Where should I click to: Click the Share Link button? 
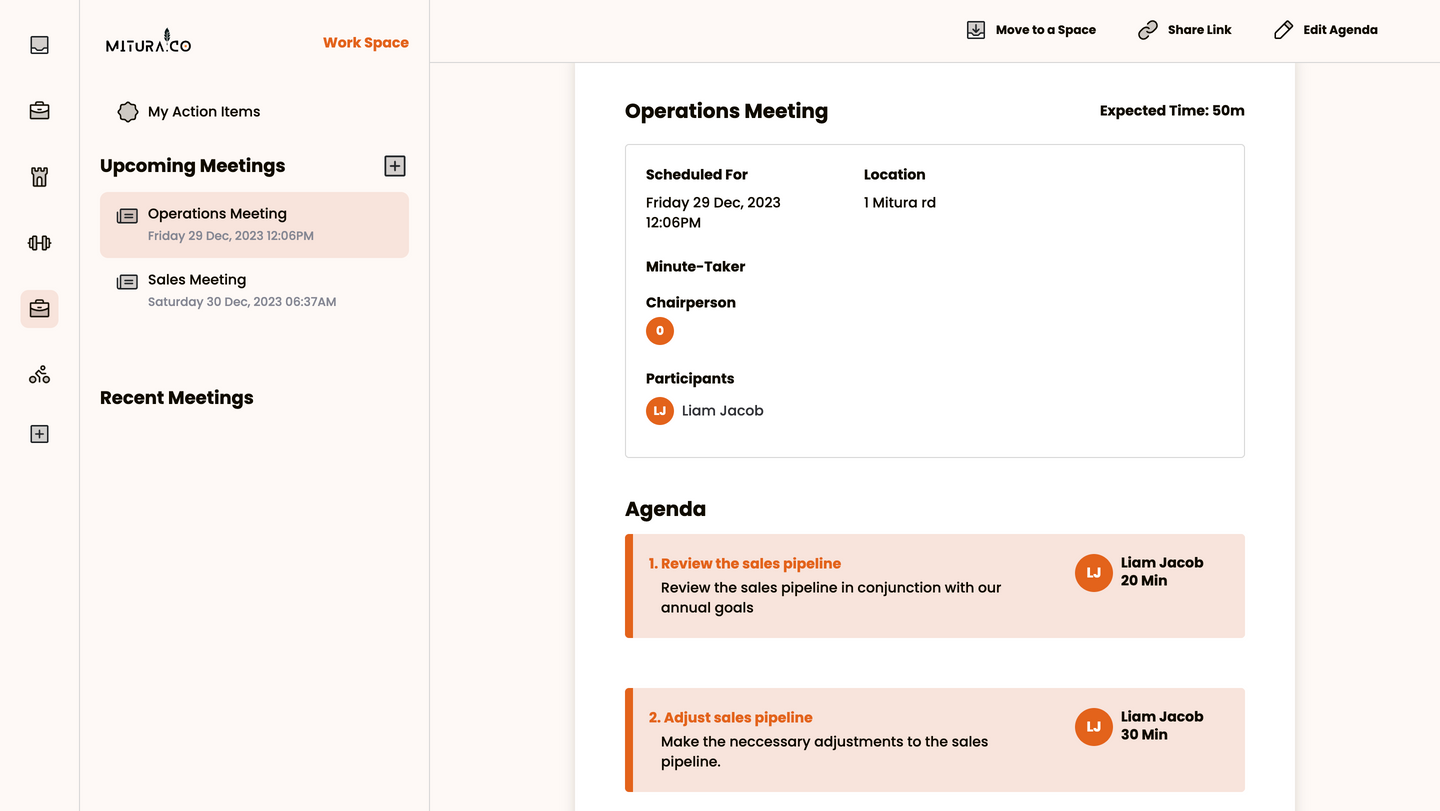(1185, 30)
